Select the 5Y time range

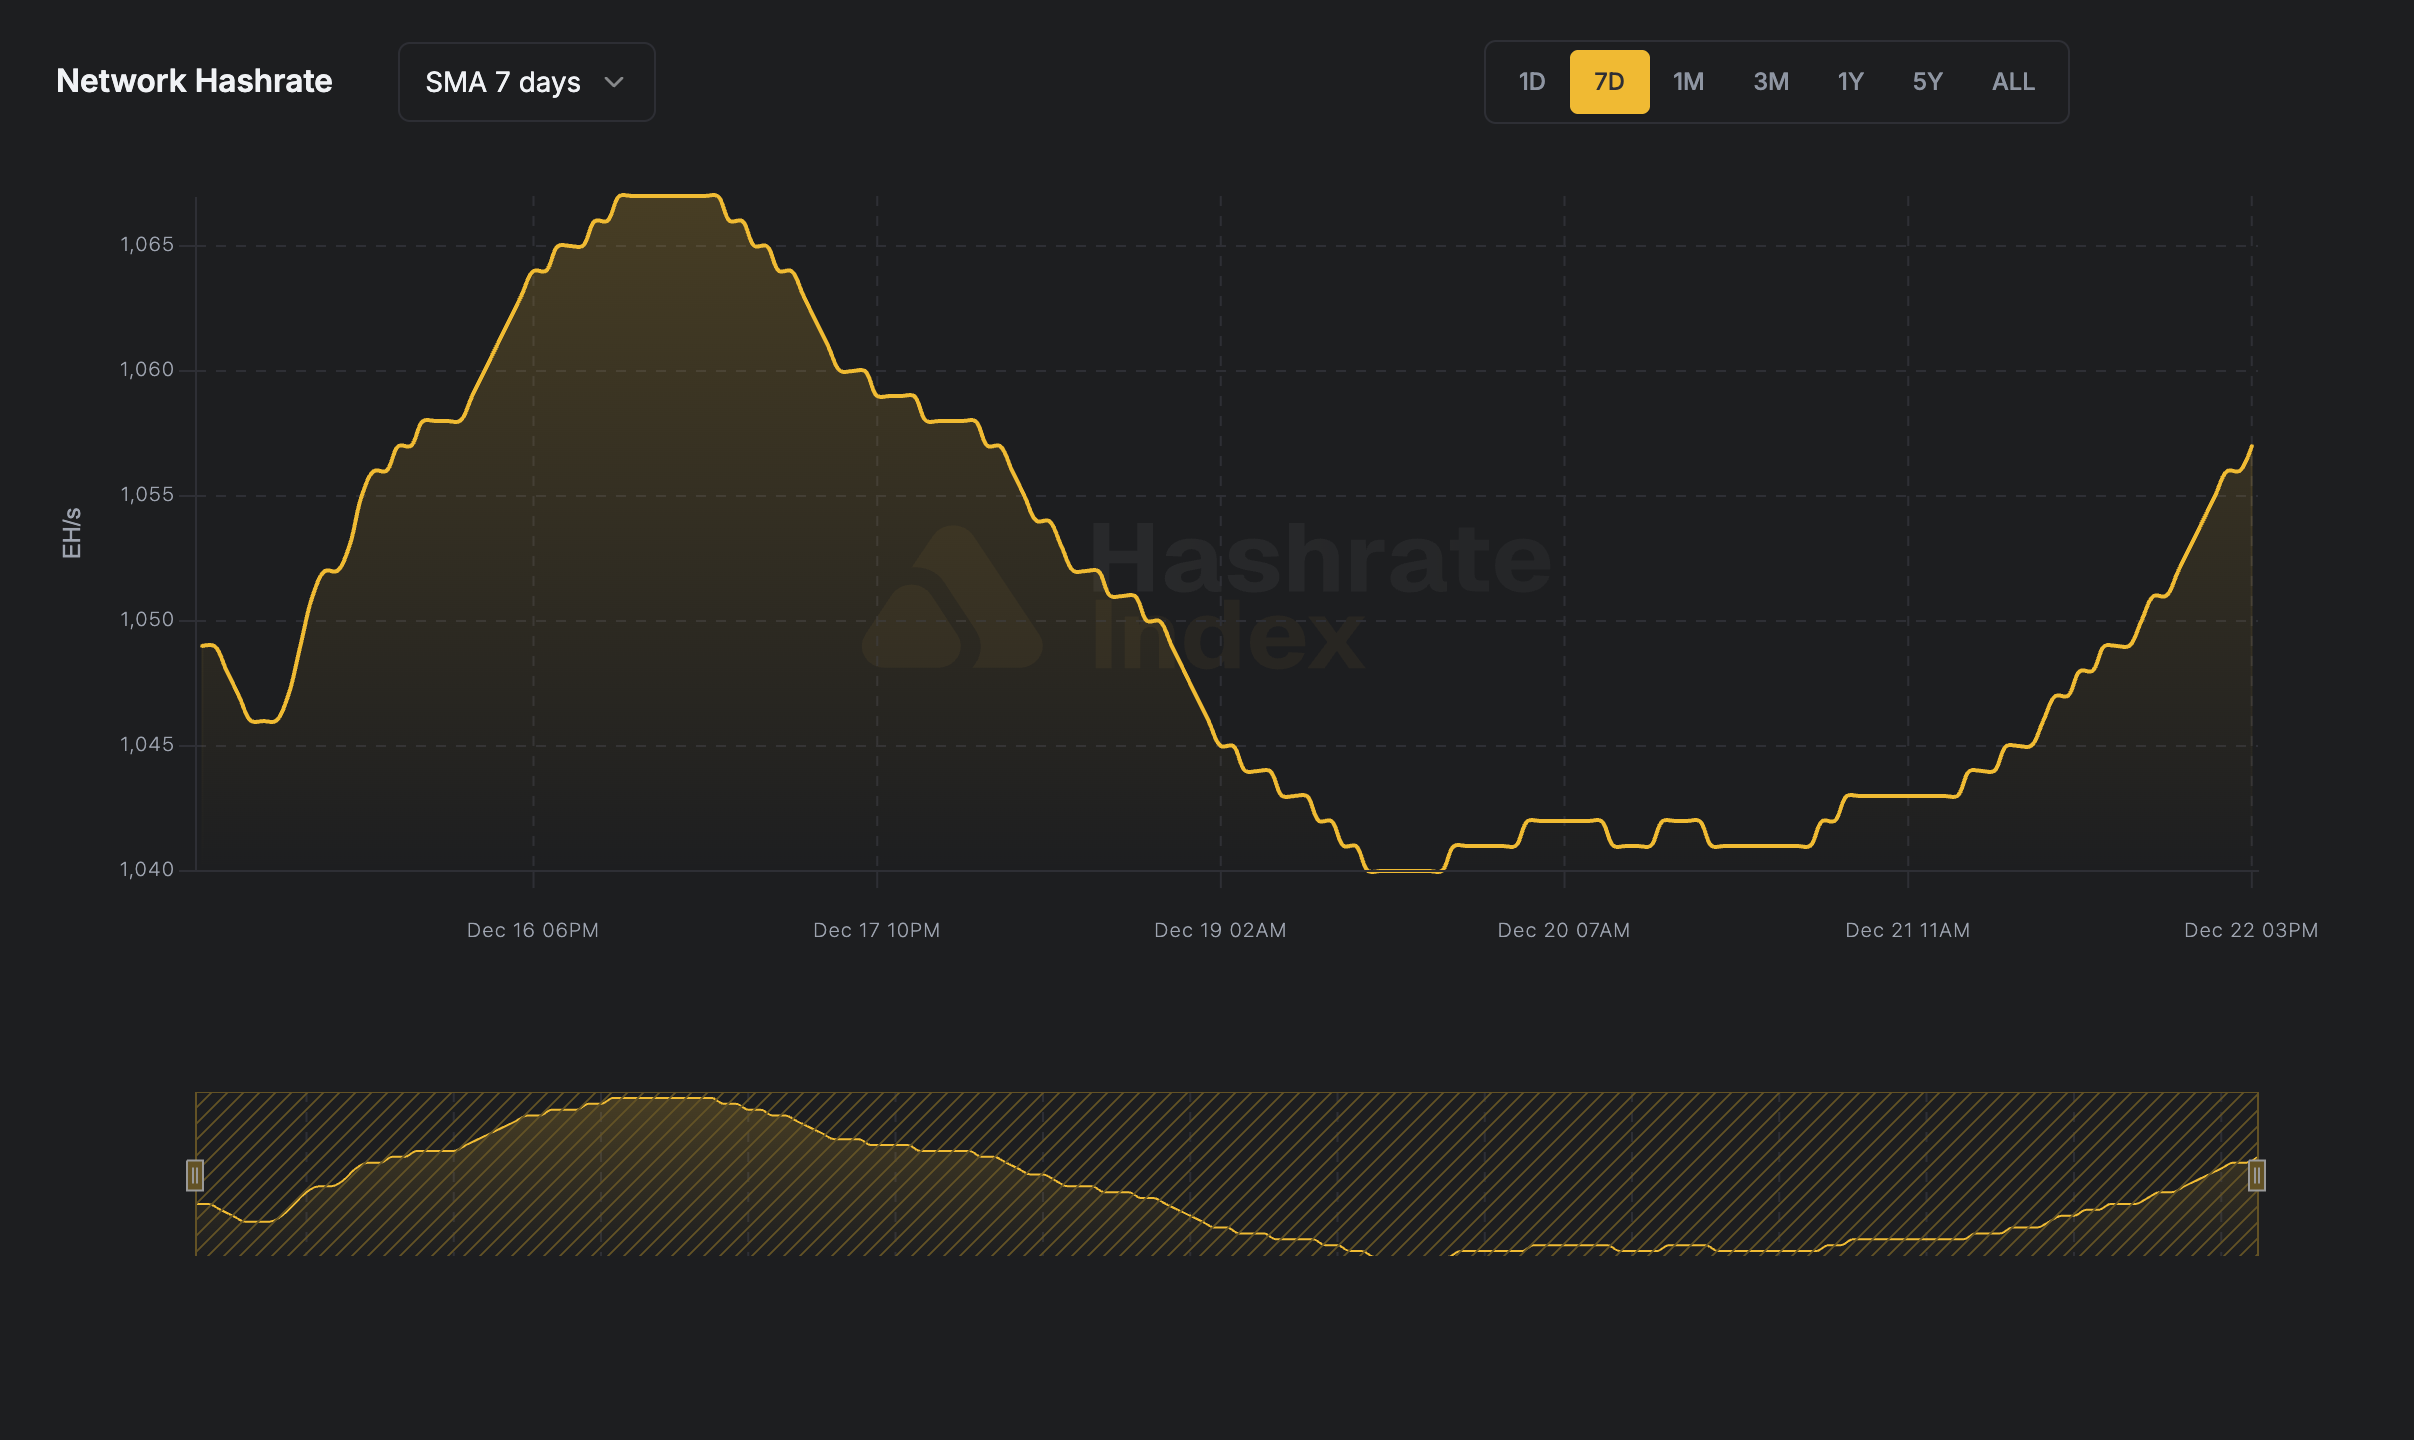[x=1927, y=81]
